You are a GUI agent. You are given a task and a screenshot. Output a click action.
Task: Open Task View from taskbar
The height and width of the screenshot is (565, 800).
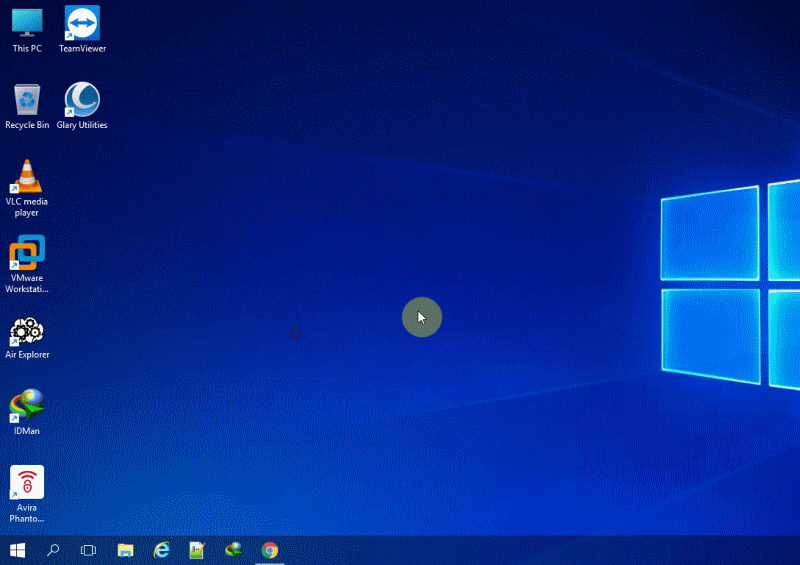click(x=88, y=550)
